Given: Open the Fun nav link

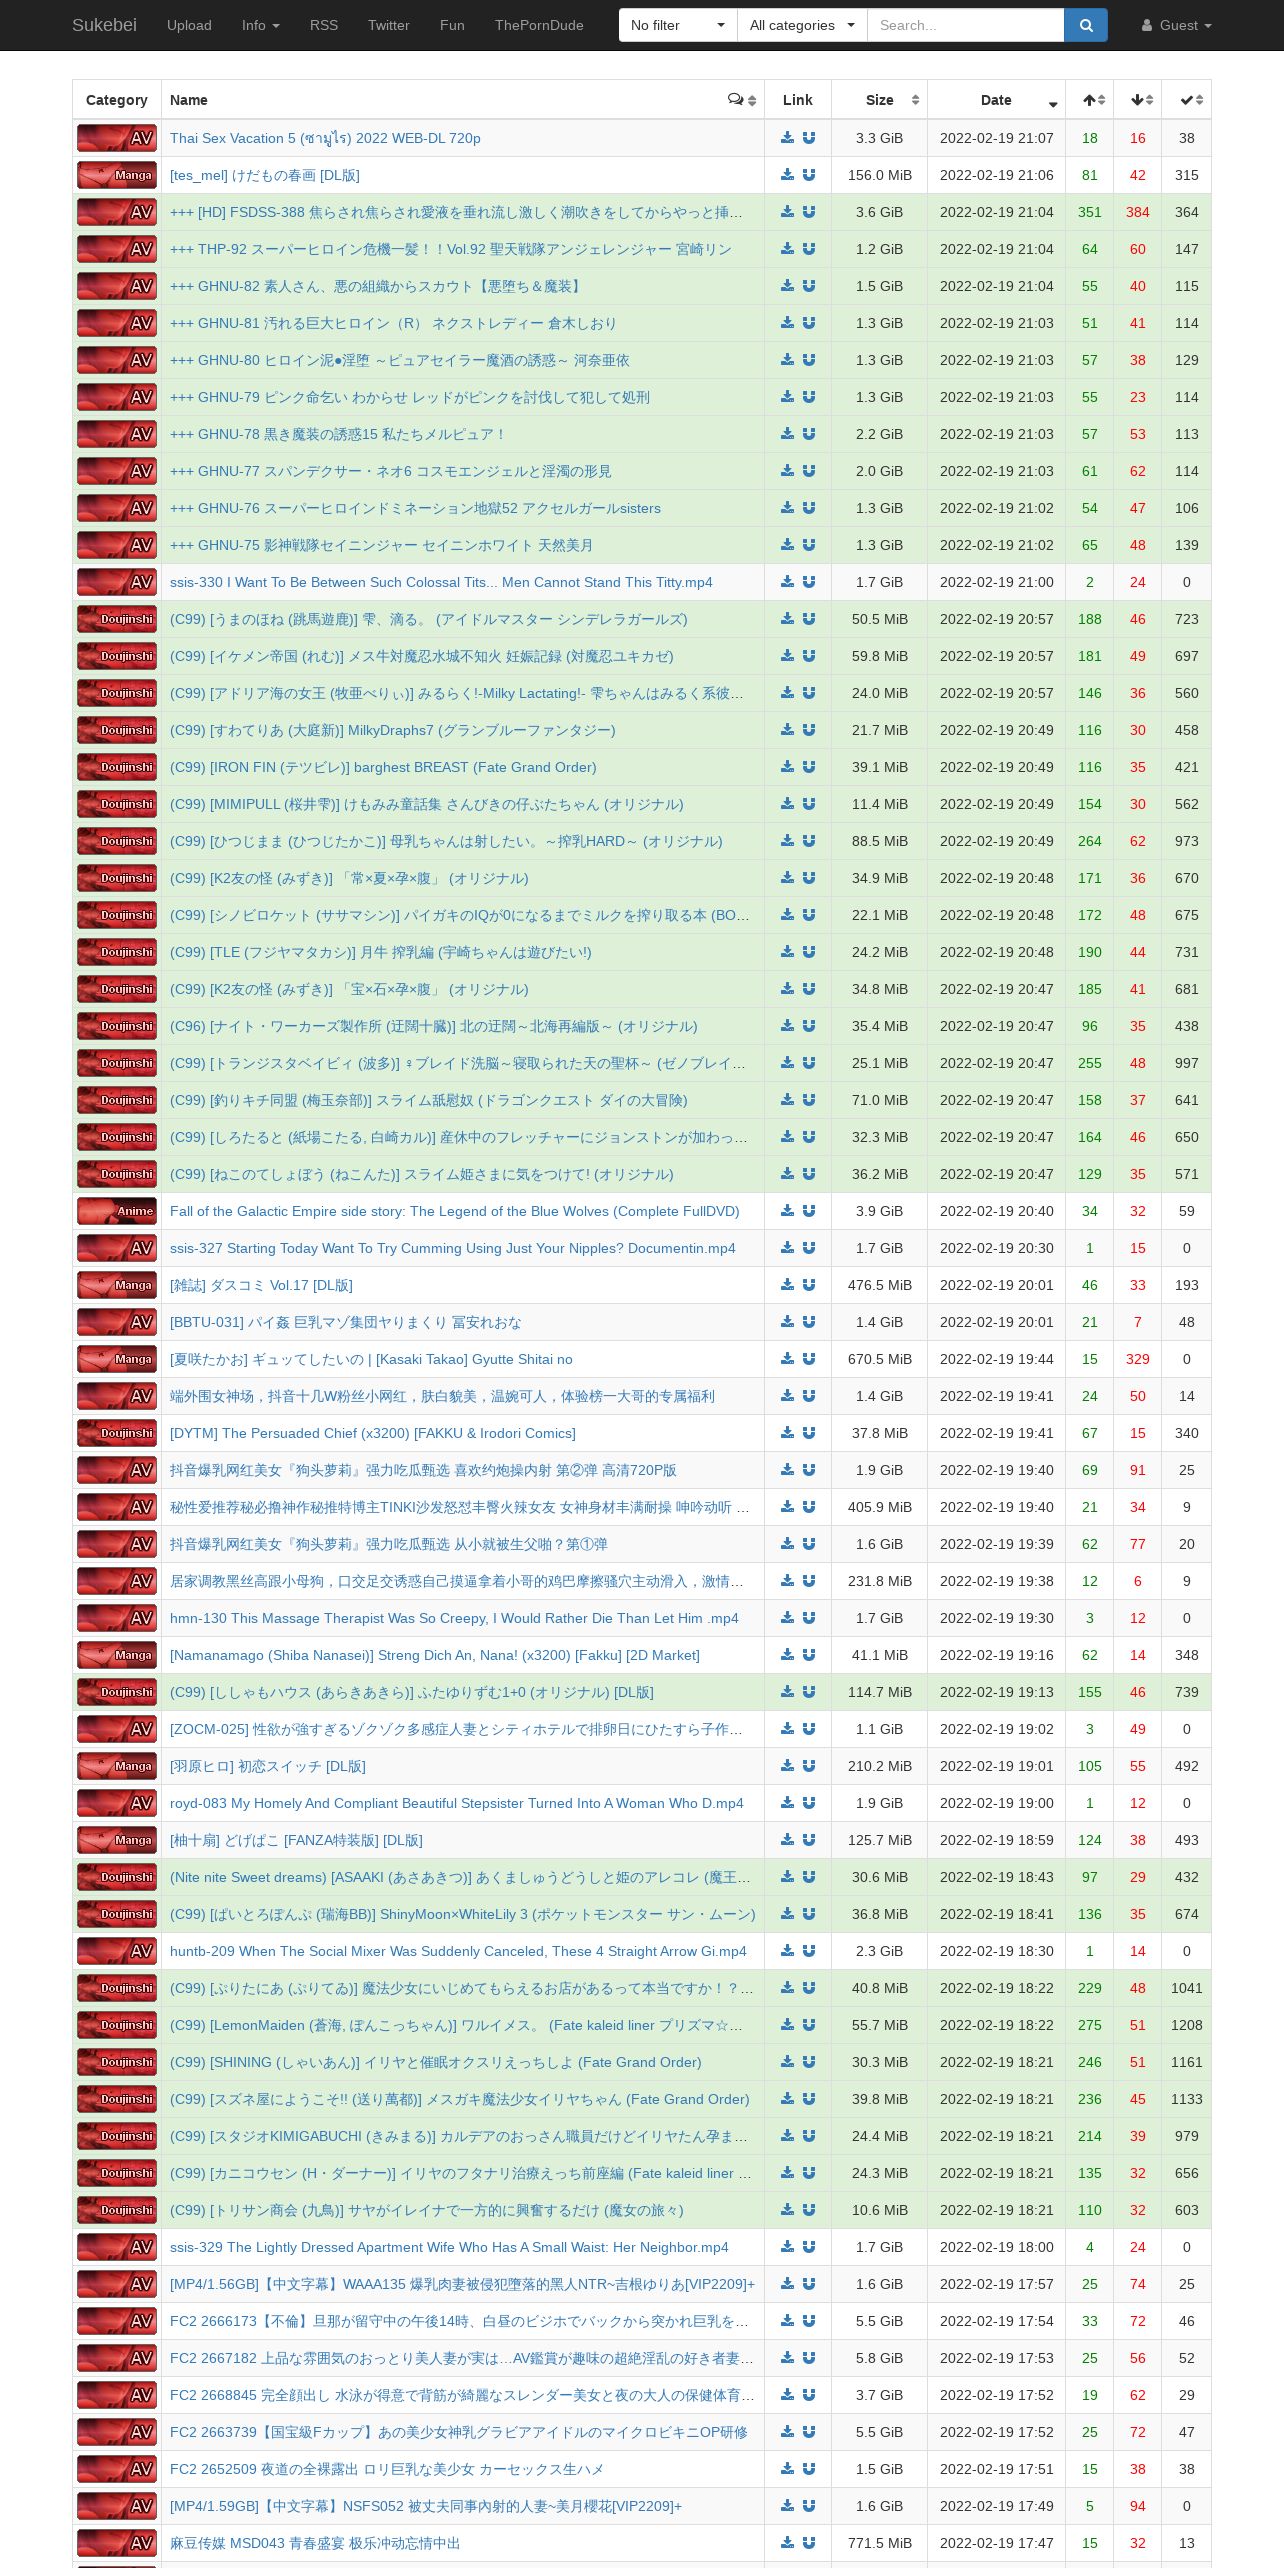Looking at the screenshot, I should tap(452, 25).
